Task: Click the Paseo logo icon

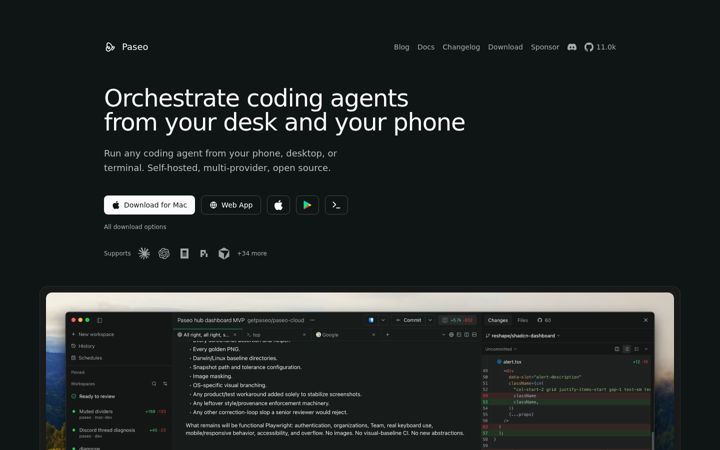Action: [x=110, y=47]
